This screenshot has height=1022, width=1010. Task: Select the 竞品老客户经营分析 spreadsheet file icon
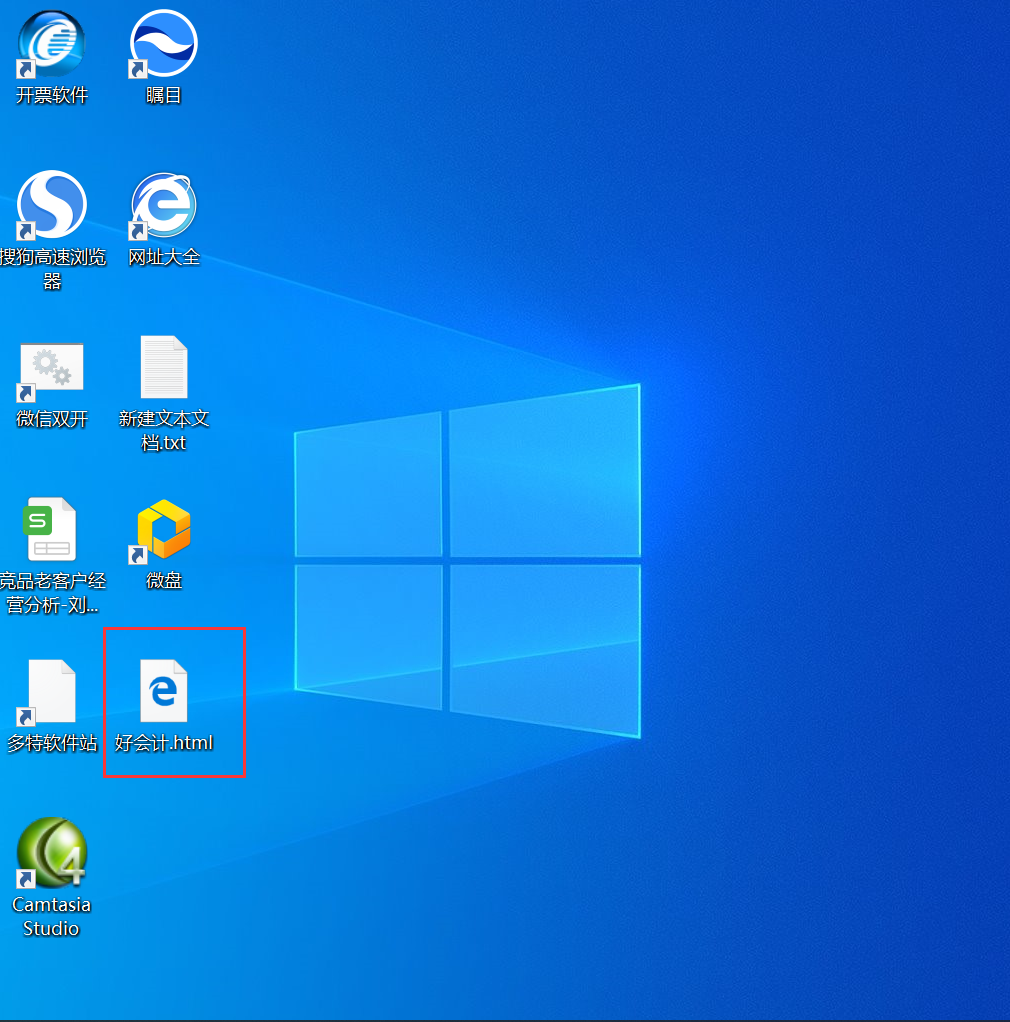pos(51,529)
